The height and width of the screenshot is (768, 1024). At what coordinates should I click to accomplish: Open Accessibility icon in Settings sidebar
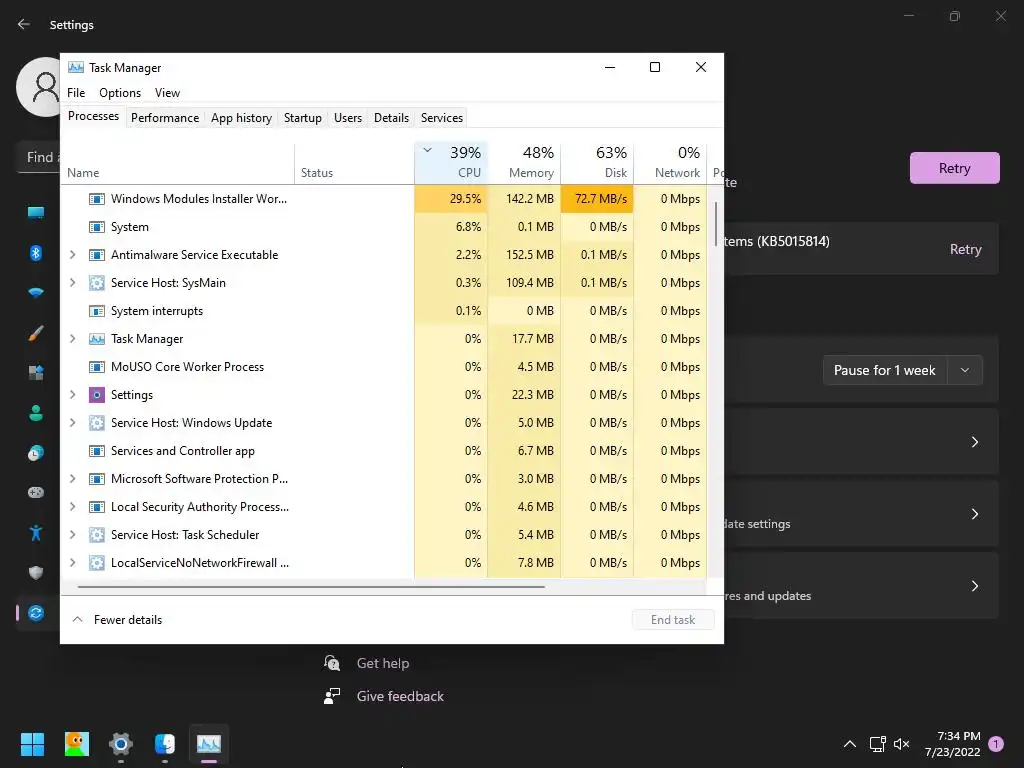pyautogui.click(x=36, y=533)
